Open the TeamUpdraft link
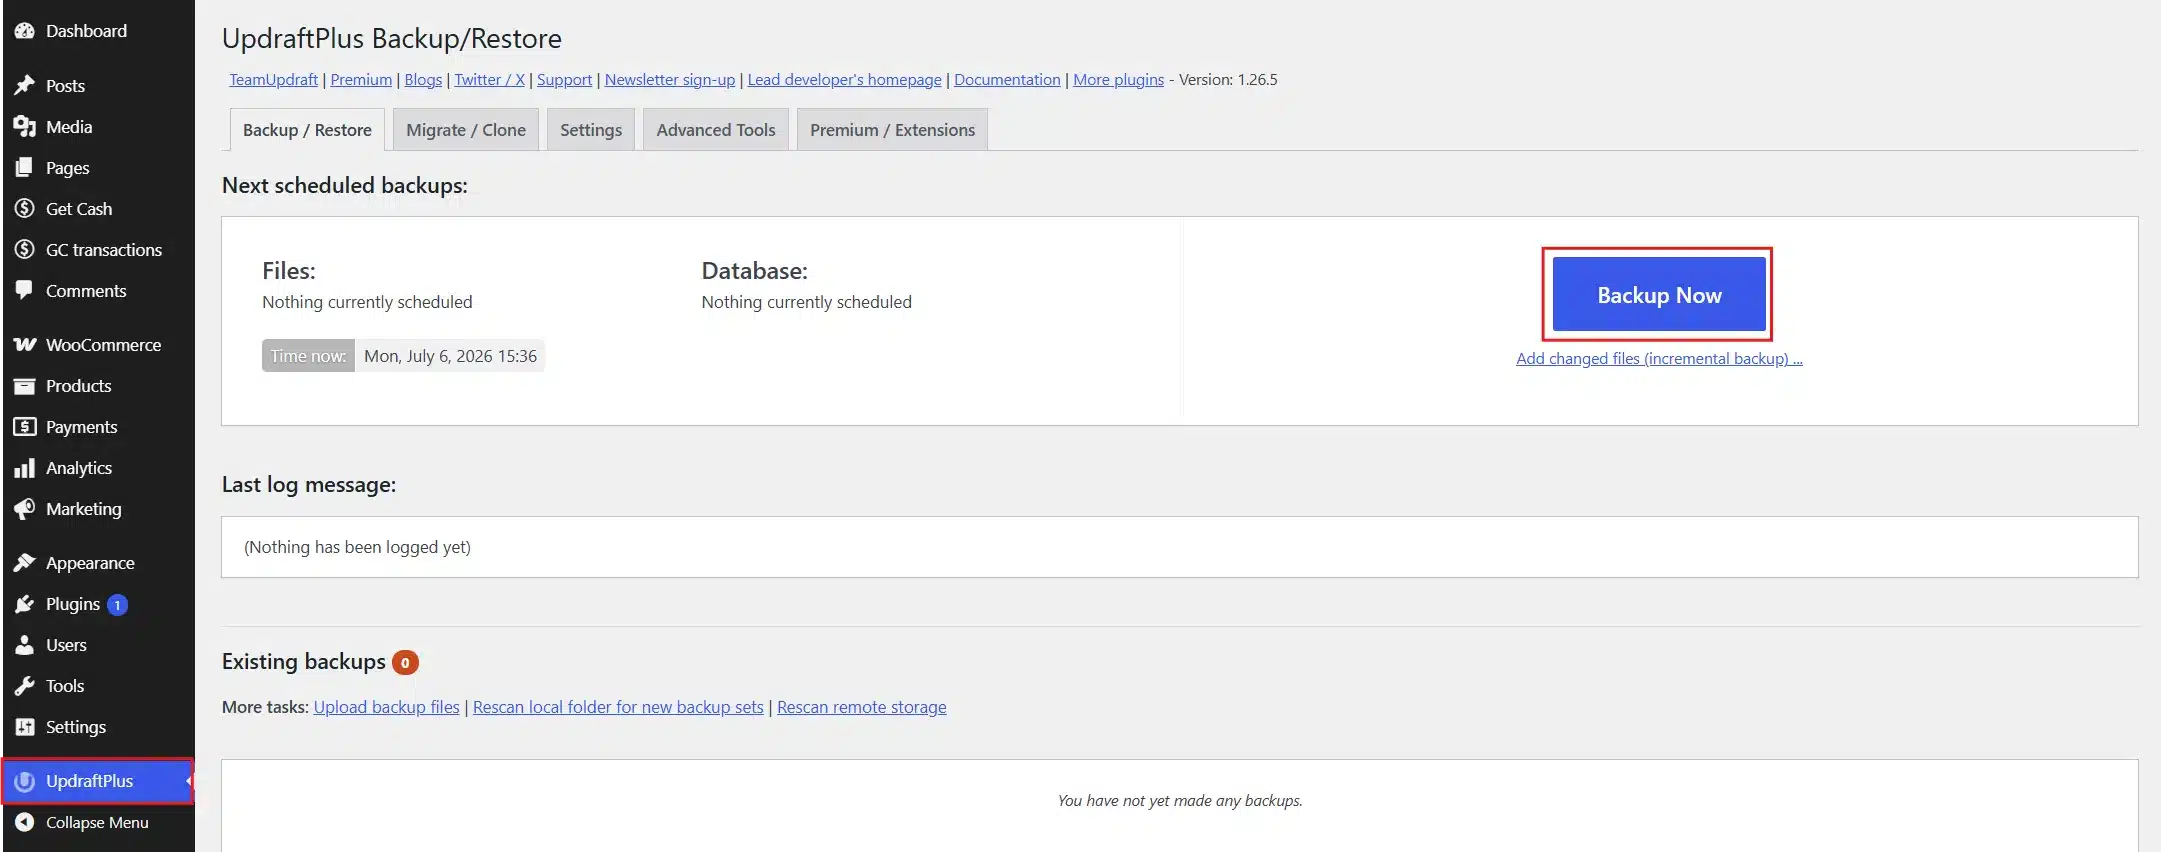Viewport: 2161px width, 852px height. click(x=274, y=80)
